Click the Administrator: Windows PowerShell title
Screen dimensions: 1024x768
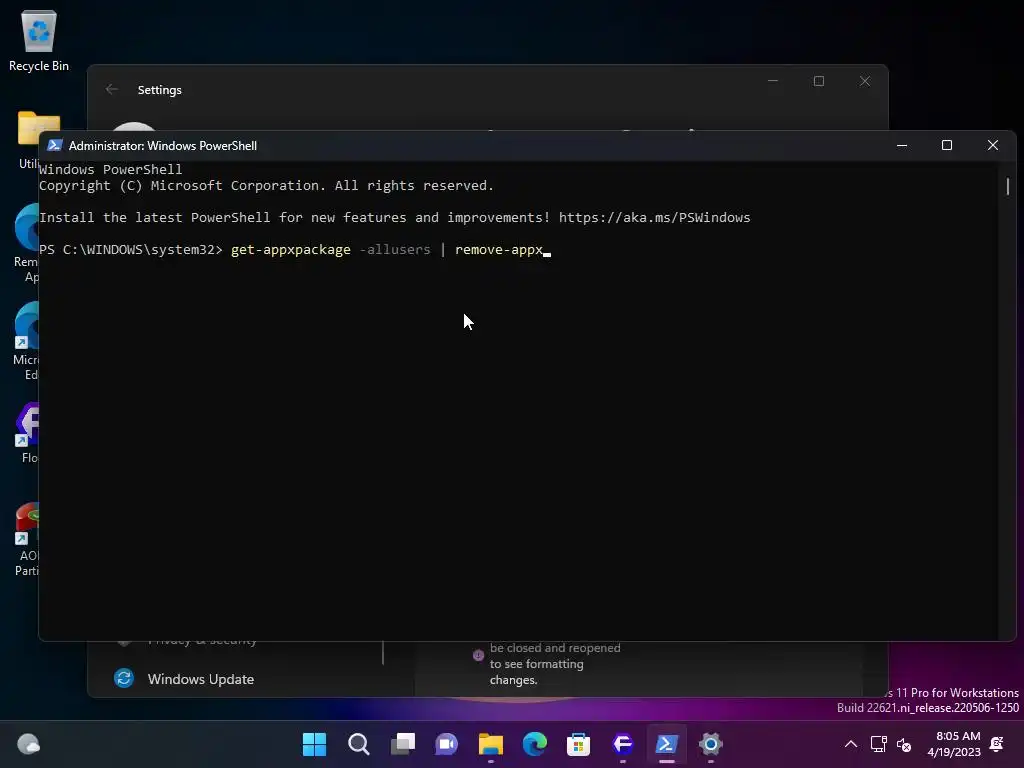coord(163,146)
